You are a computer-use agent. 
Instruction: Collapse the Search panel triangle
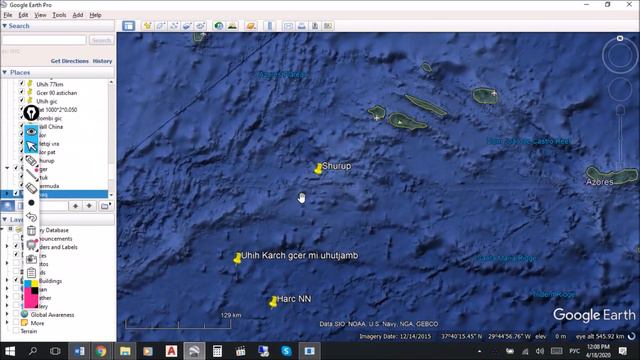click(x=4, y=26)
